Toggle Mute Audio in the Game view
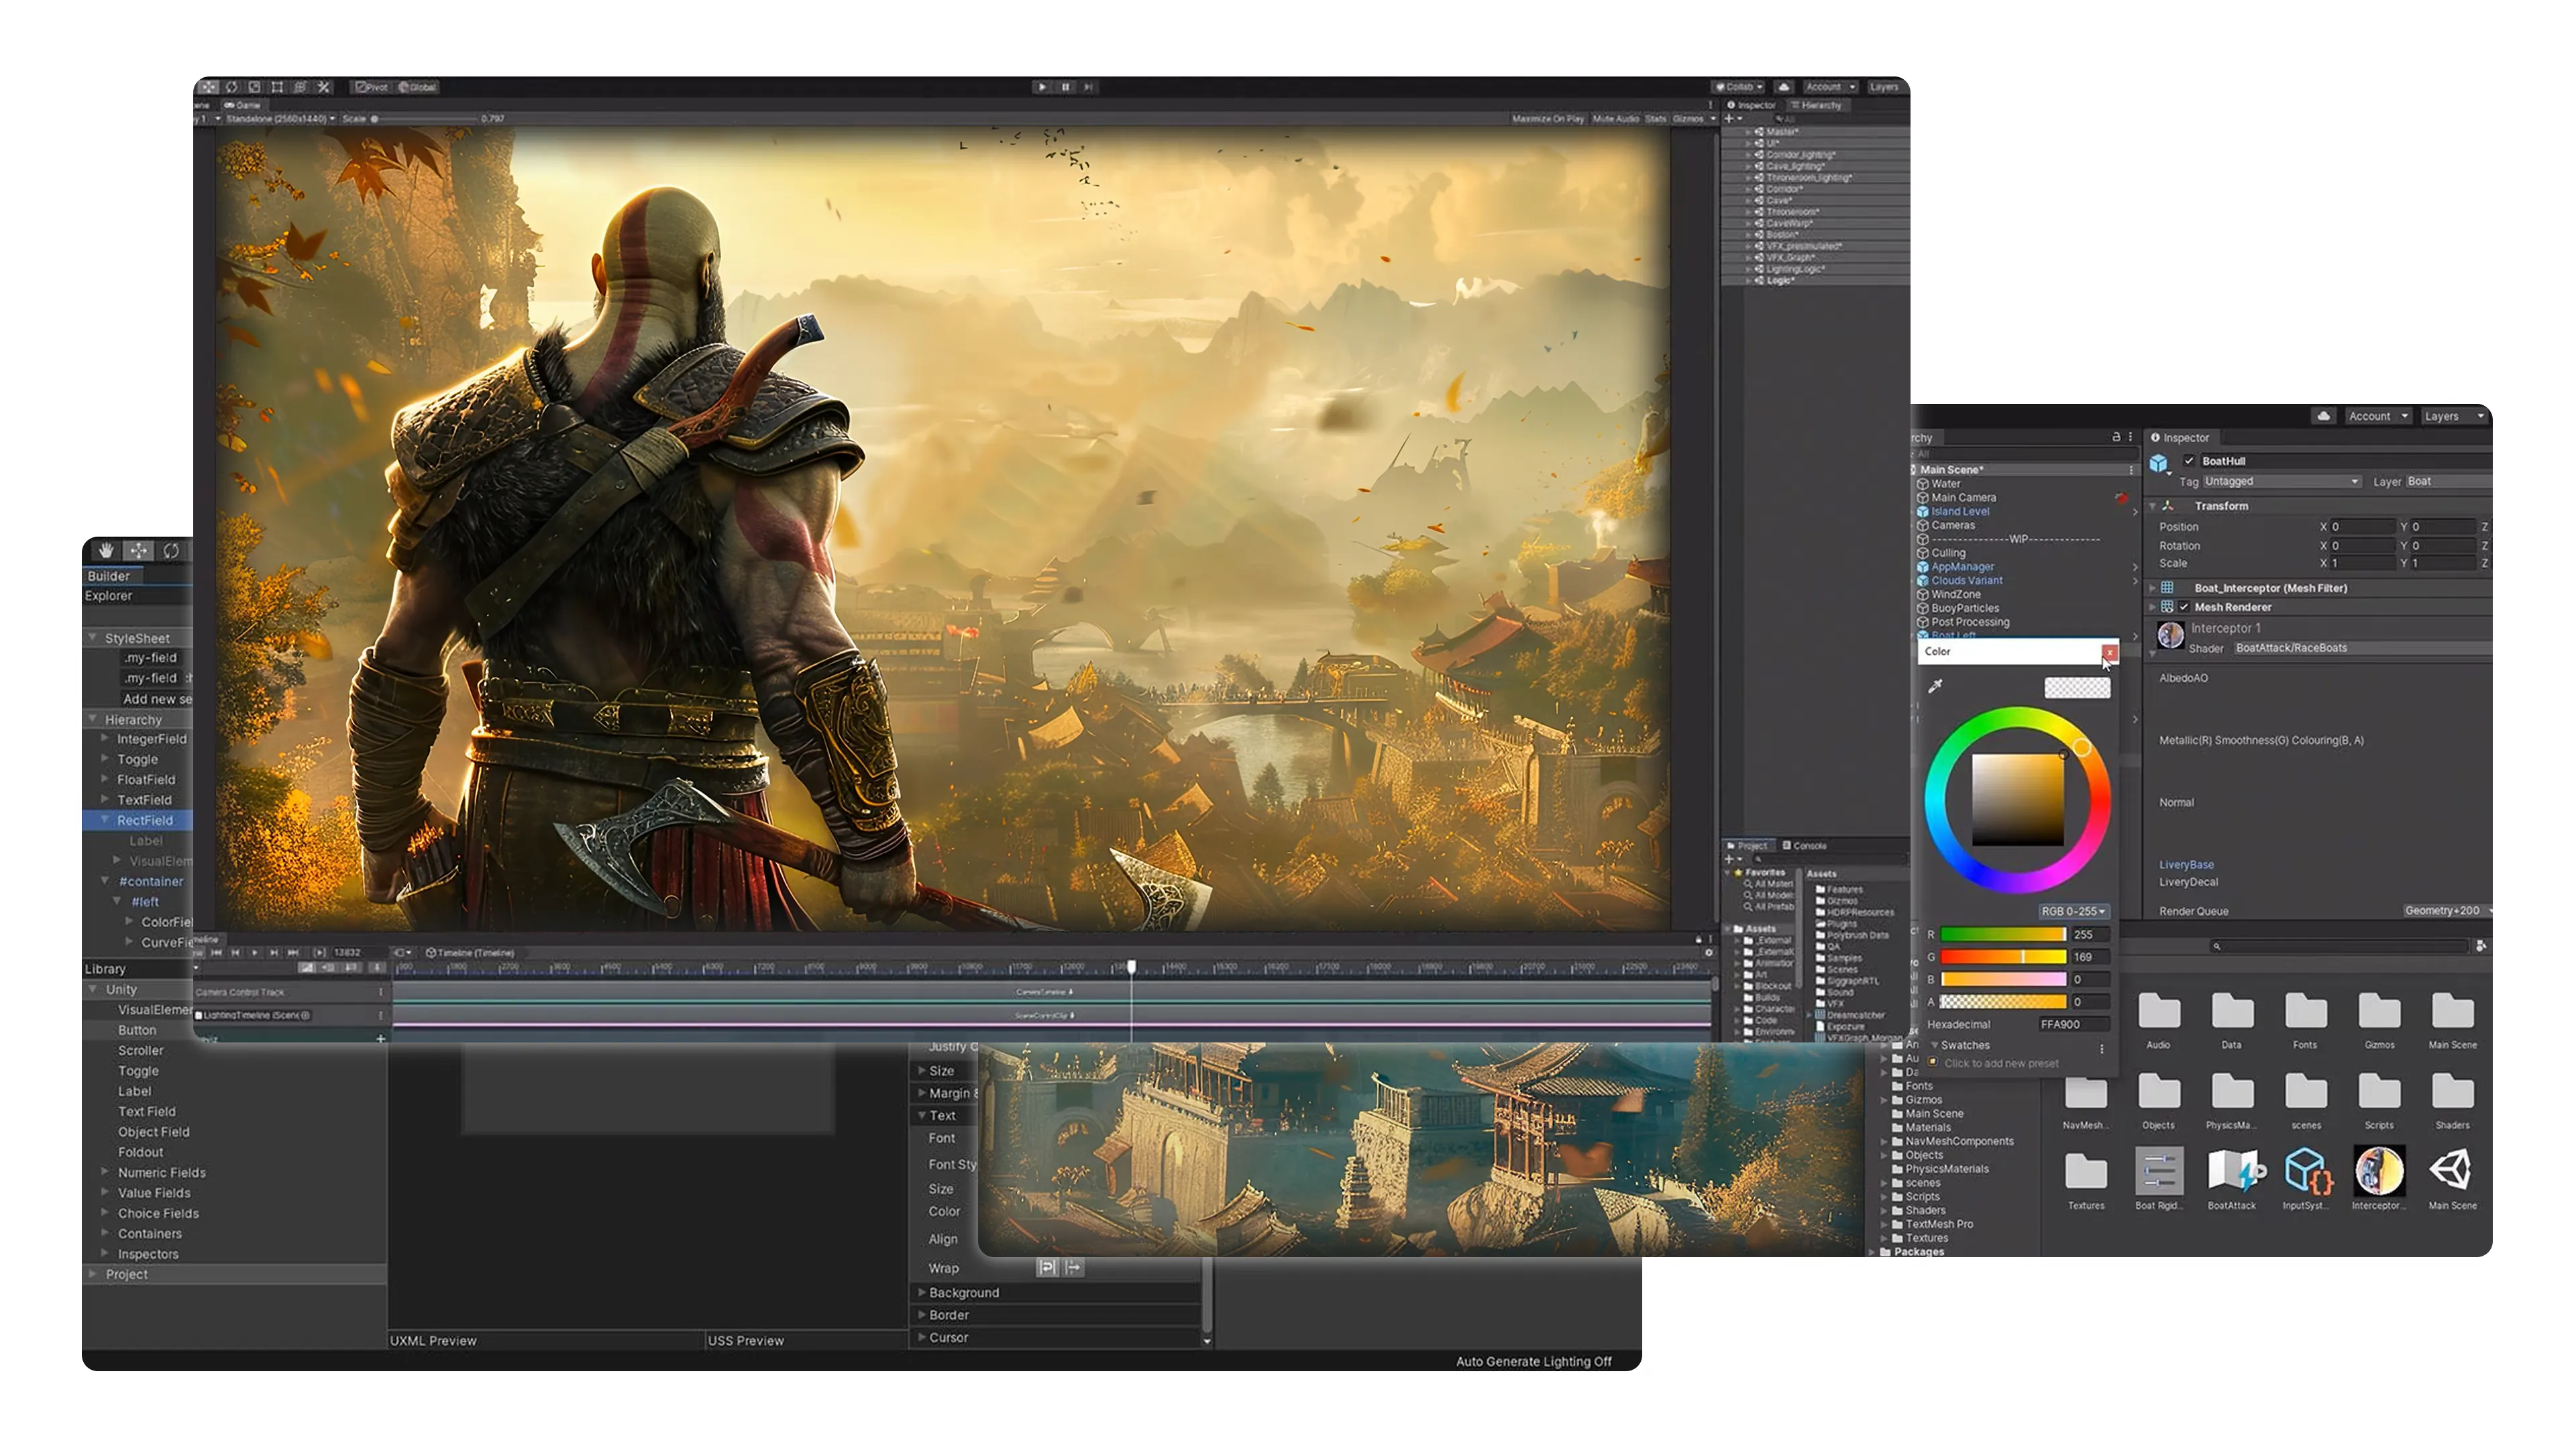 click(x=1617, y=118)
